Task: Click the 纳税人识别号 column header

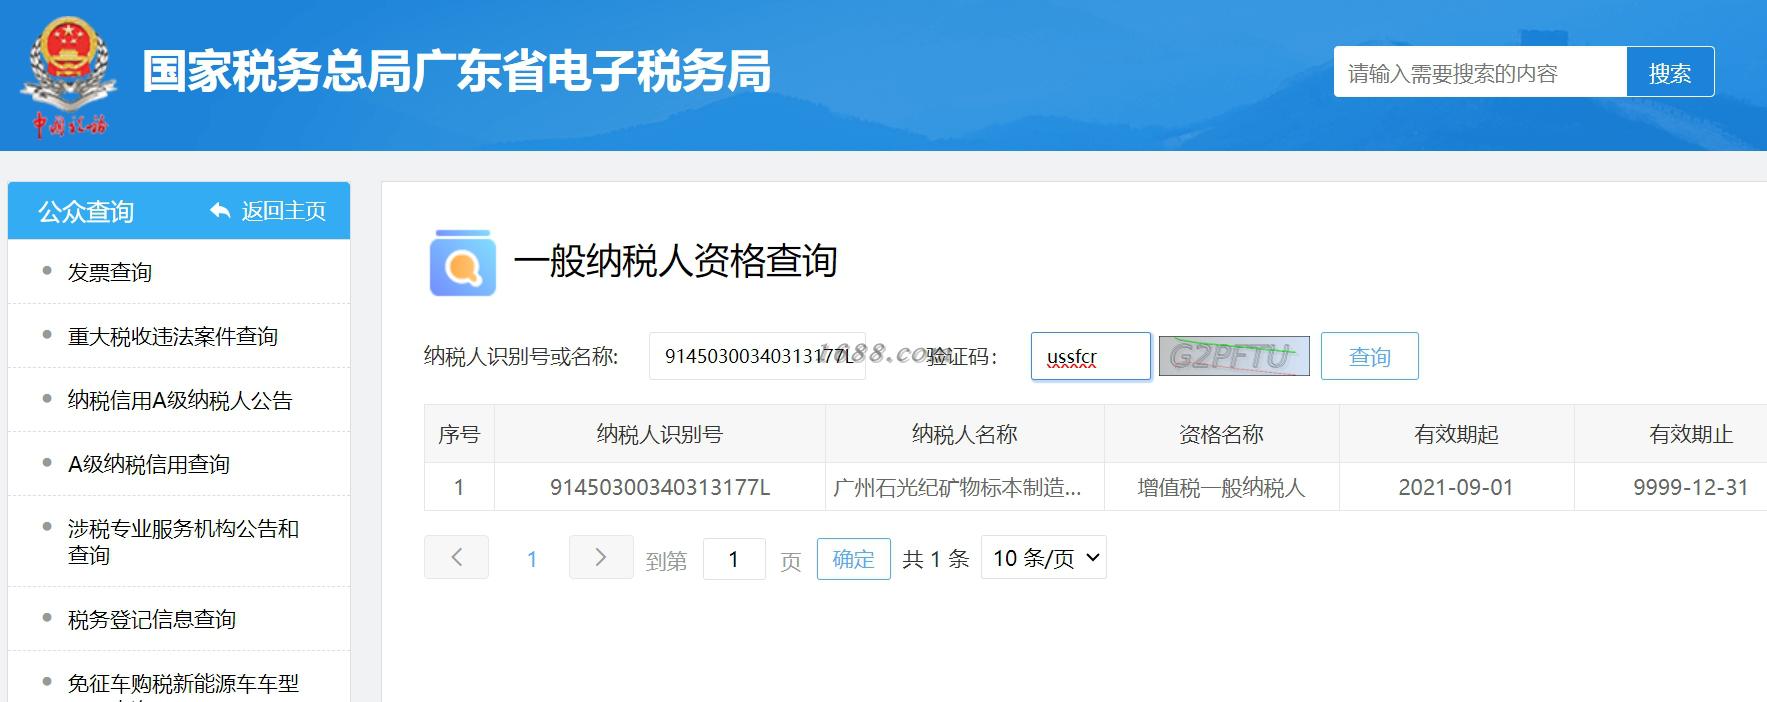Action: point(660,434)
